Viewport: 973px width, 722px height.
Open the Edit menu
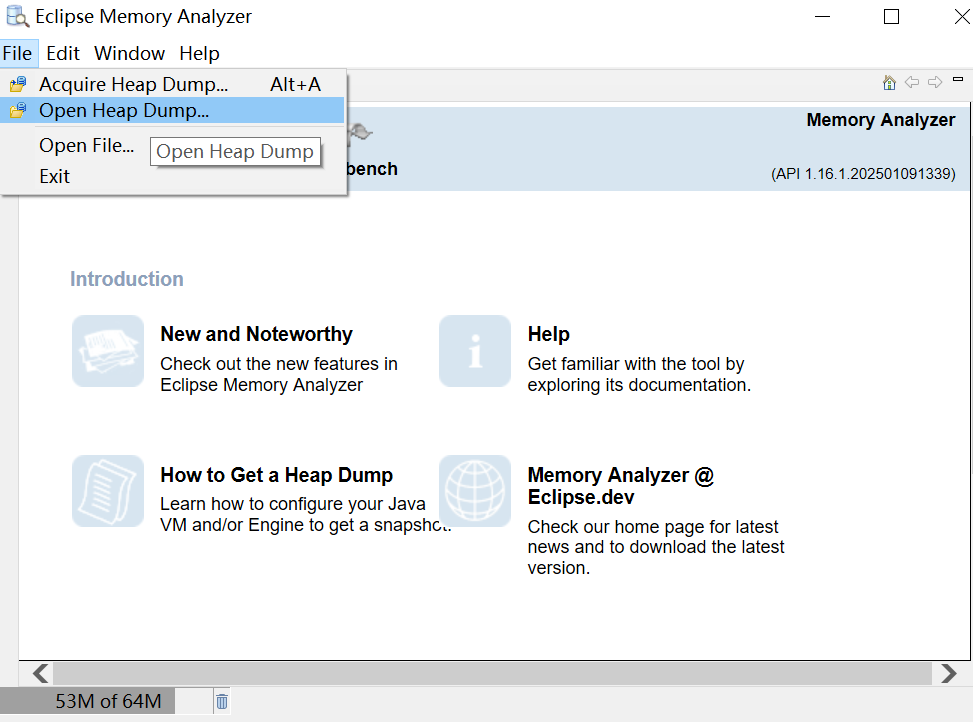click(63, 53)
